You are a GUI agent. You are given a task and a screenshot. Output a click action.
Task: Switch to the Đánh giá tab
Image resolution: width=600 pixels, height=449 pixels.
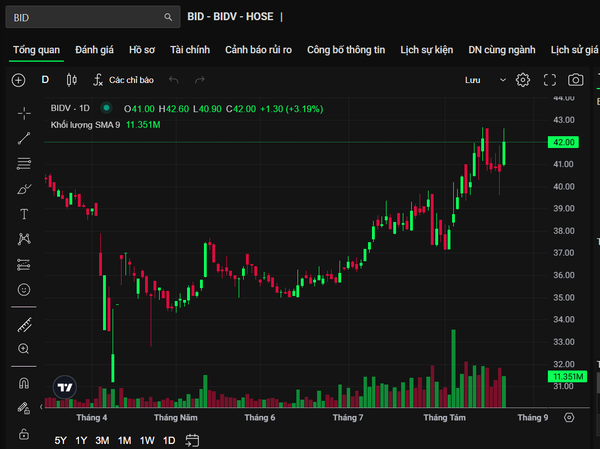click(x=94, y=50)
